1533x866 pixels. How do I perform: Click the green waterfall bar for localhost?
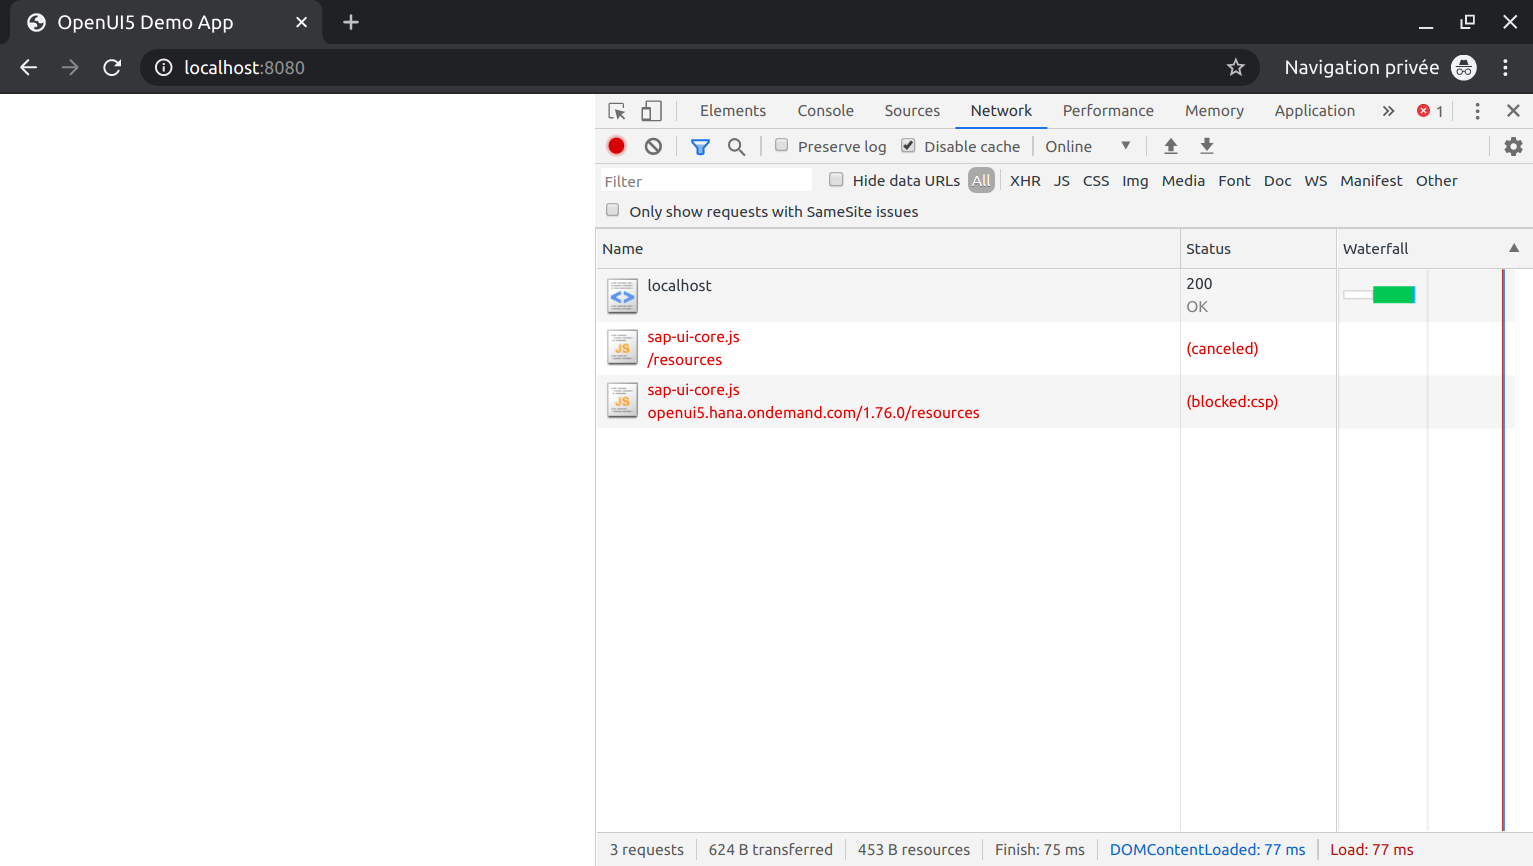[x=1394, y=294]
